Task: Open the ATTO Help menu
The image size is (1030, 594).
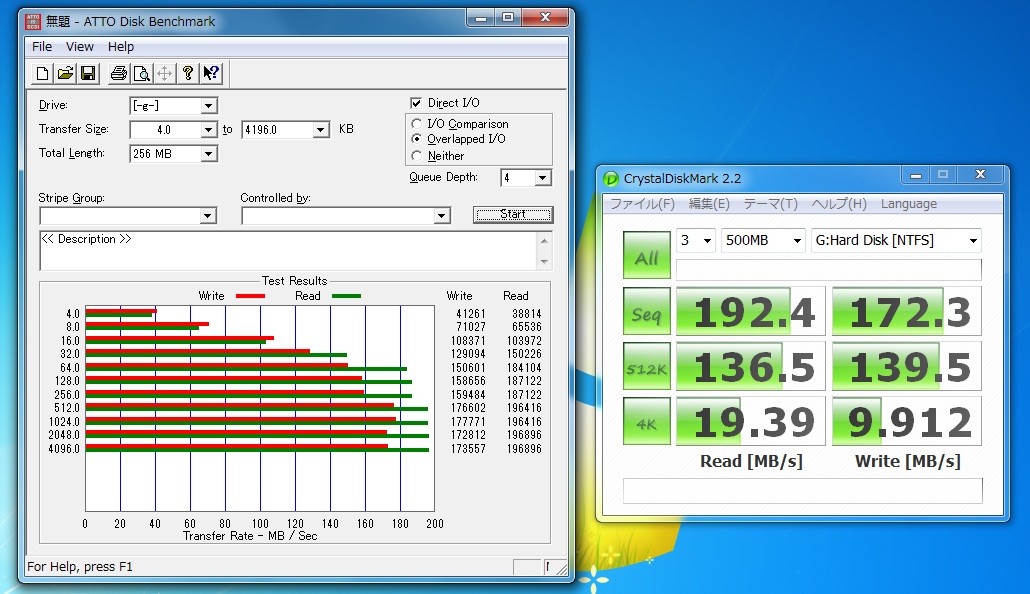Action: click(x=121, y=47)
